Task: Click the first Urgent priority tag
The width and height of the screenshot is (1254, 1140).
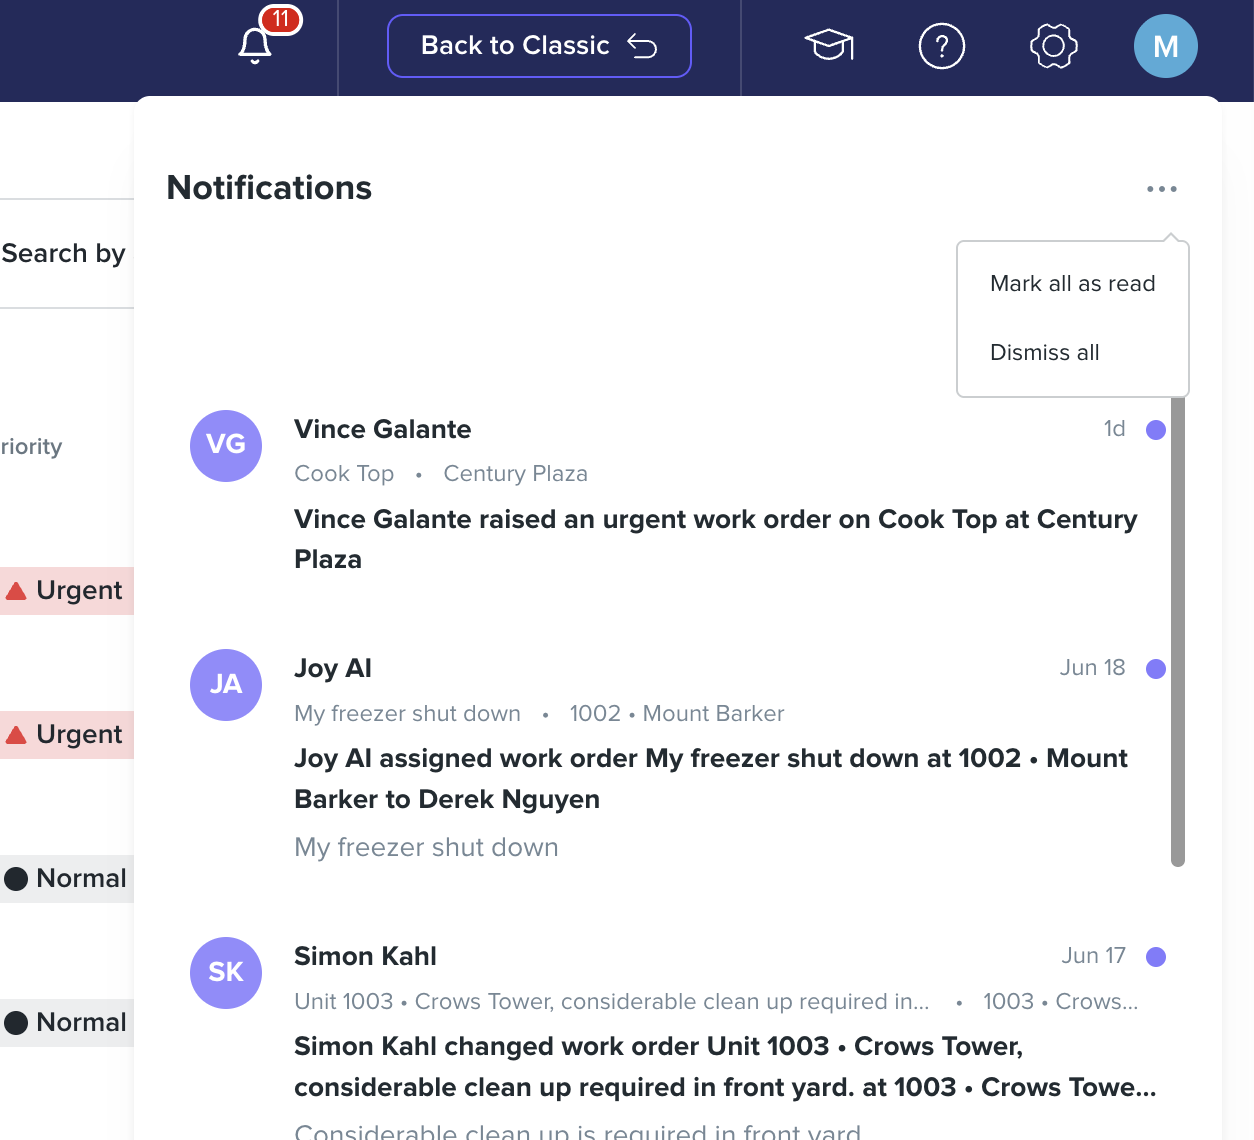Action: tap(66, 591)
